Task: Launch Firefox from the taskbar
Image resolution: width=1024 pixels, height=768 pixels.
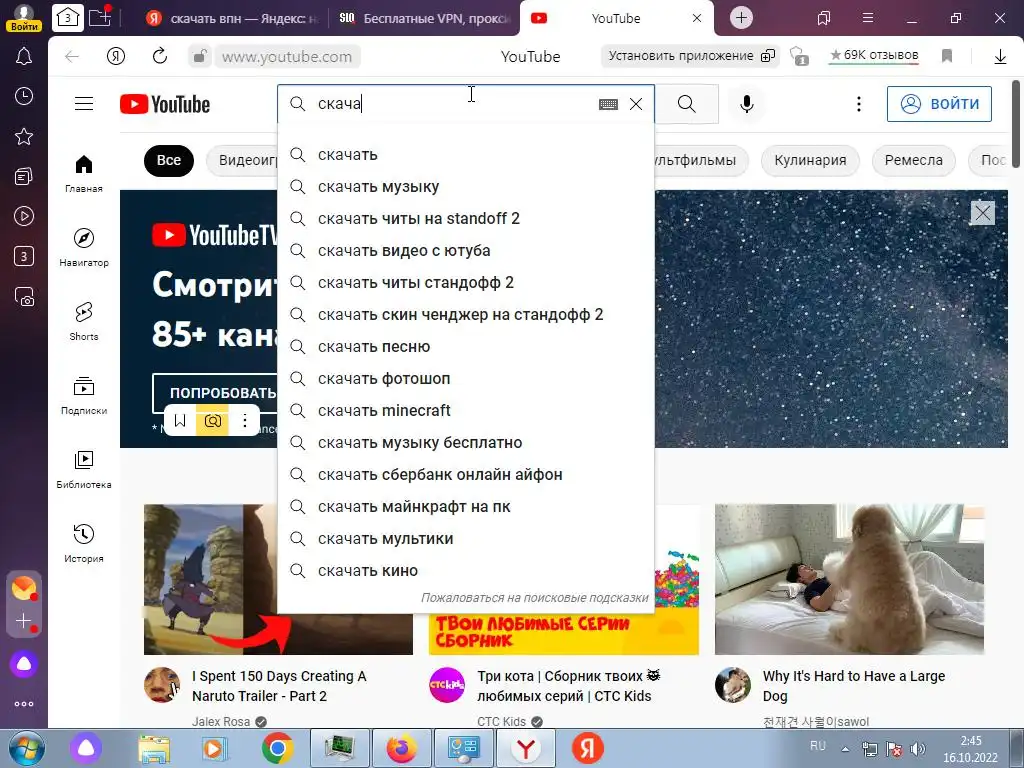Action: 401,748
